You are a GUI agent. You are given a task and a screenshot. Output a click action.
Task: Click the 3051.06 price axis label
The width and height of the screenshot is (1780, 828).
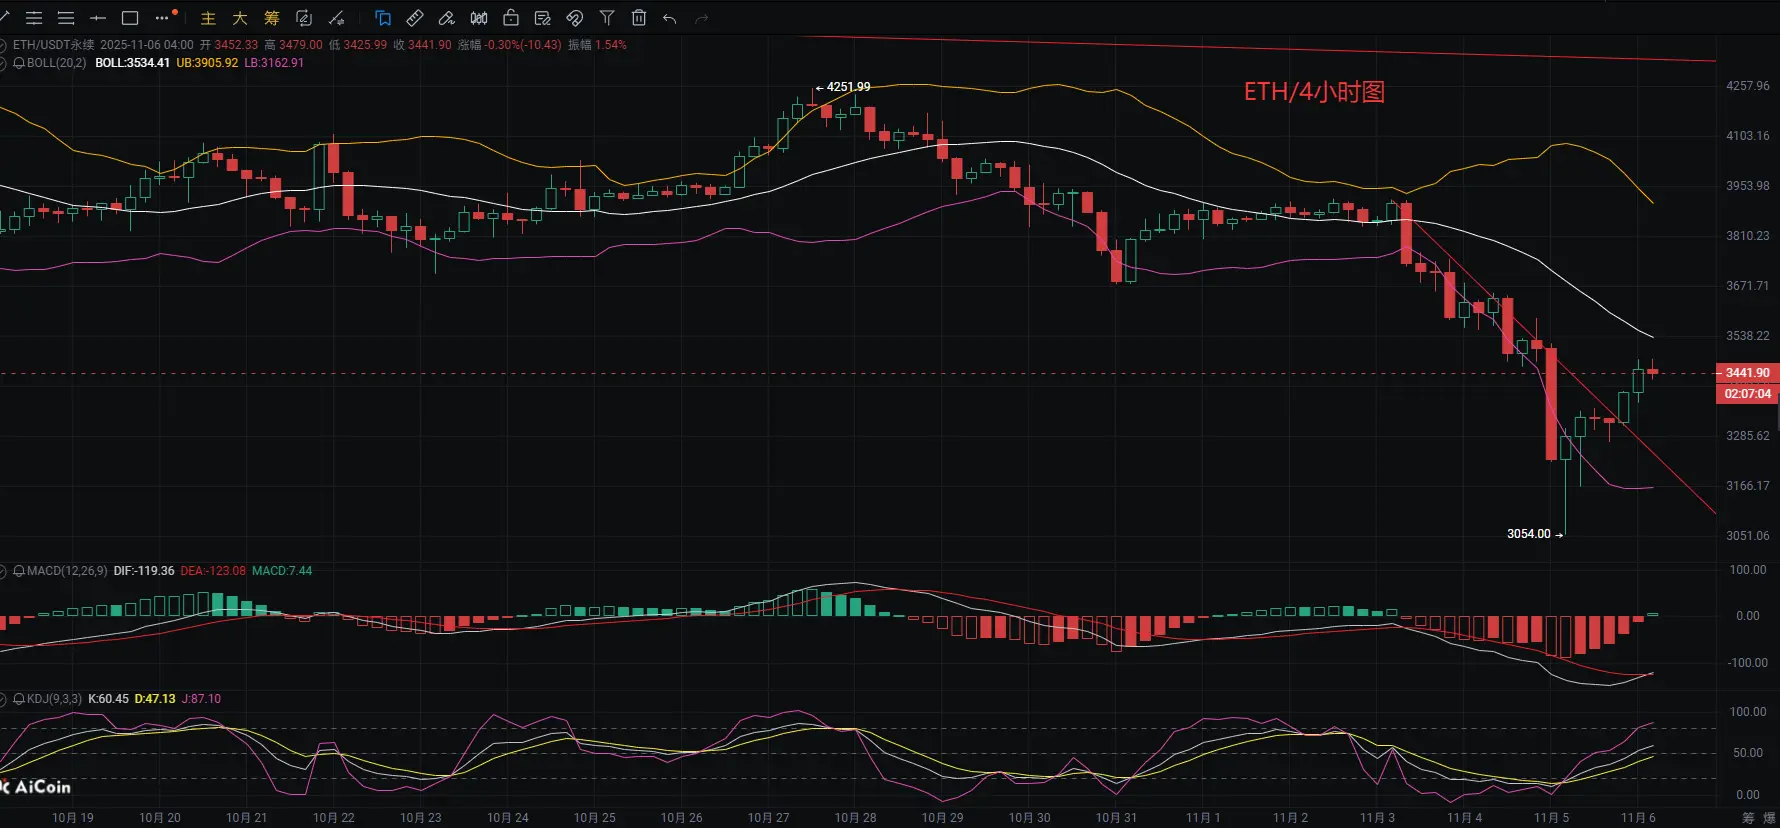pos(1747,536)
